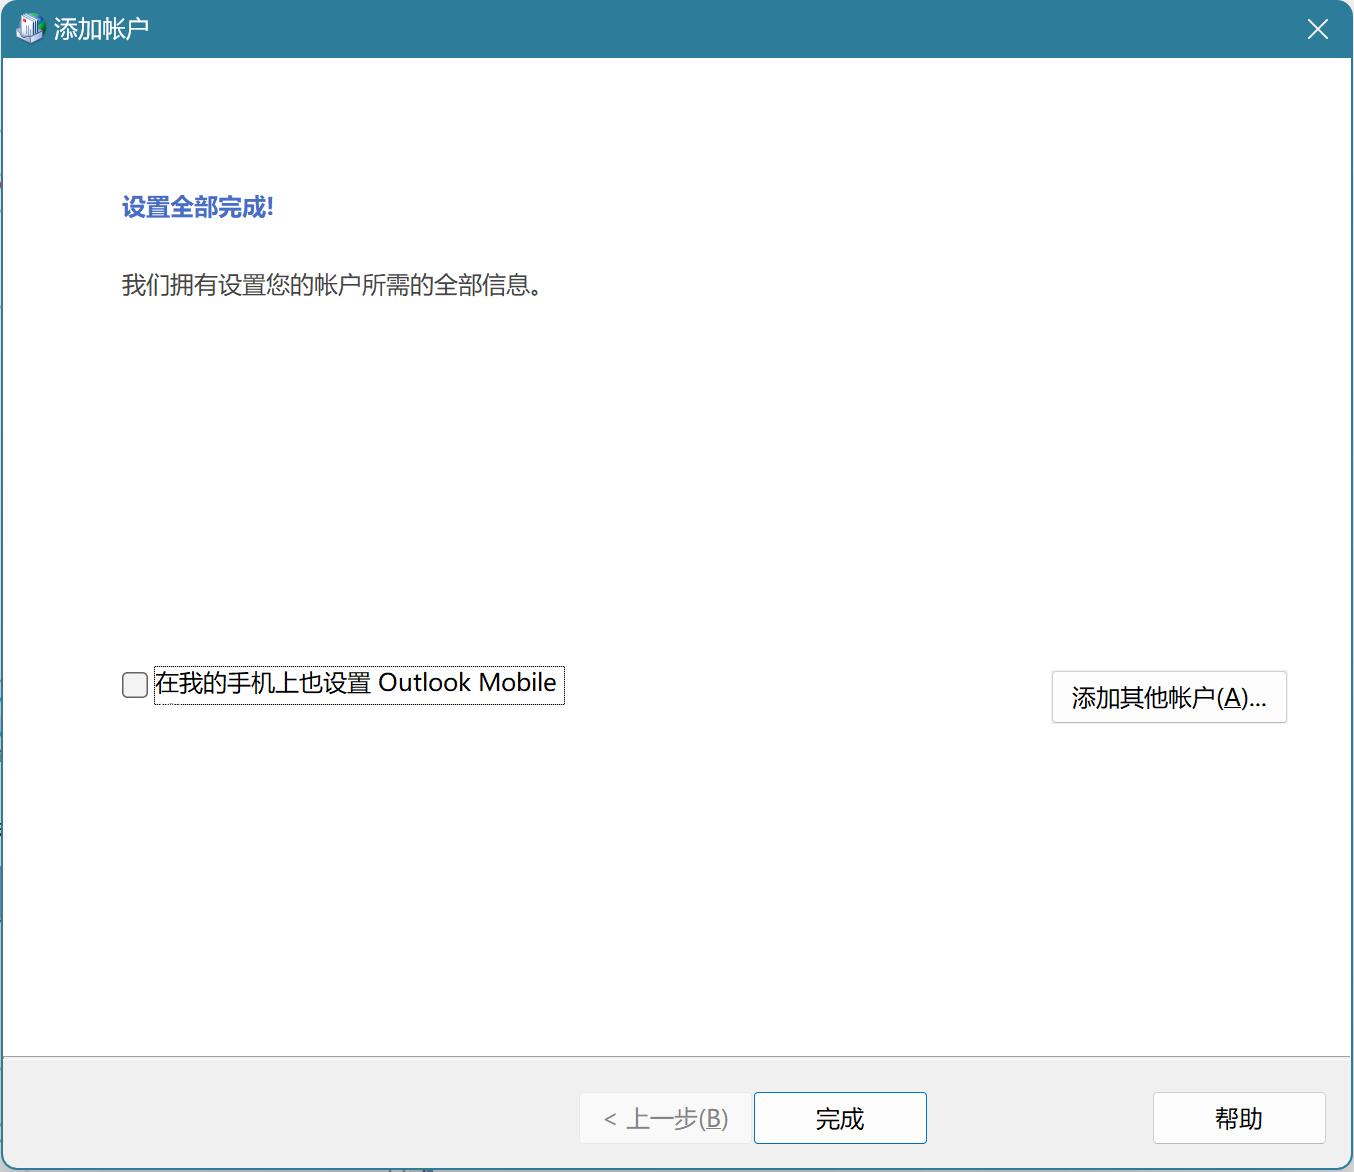Click the 添加帐户 title text
This screenshot has width=1354, height=1172.
101,29
